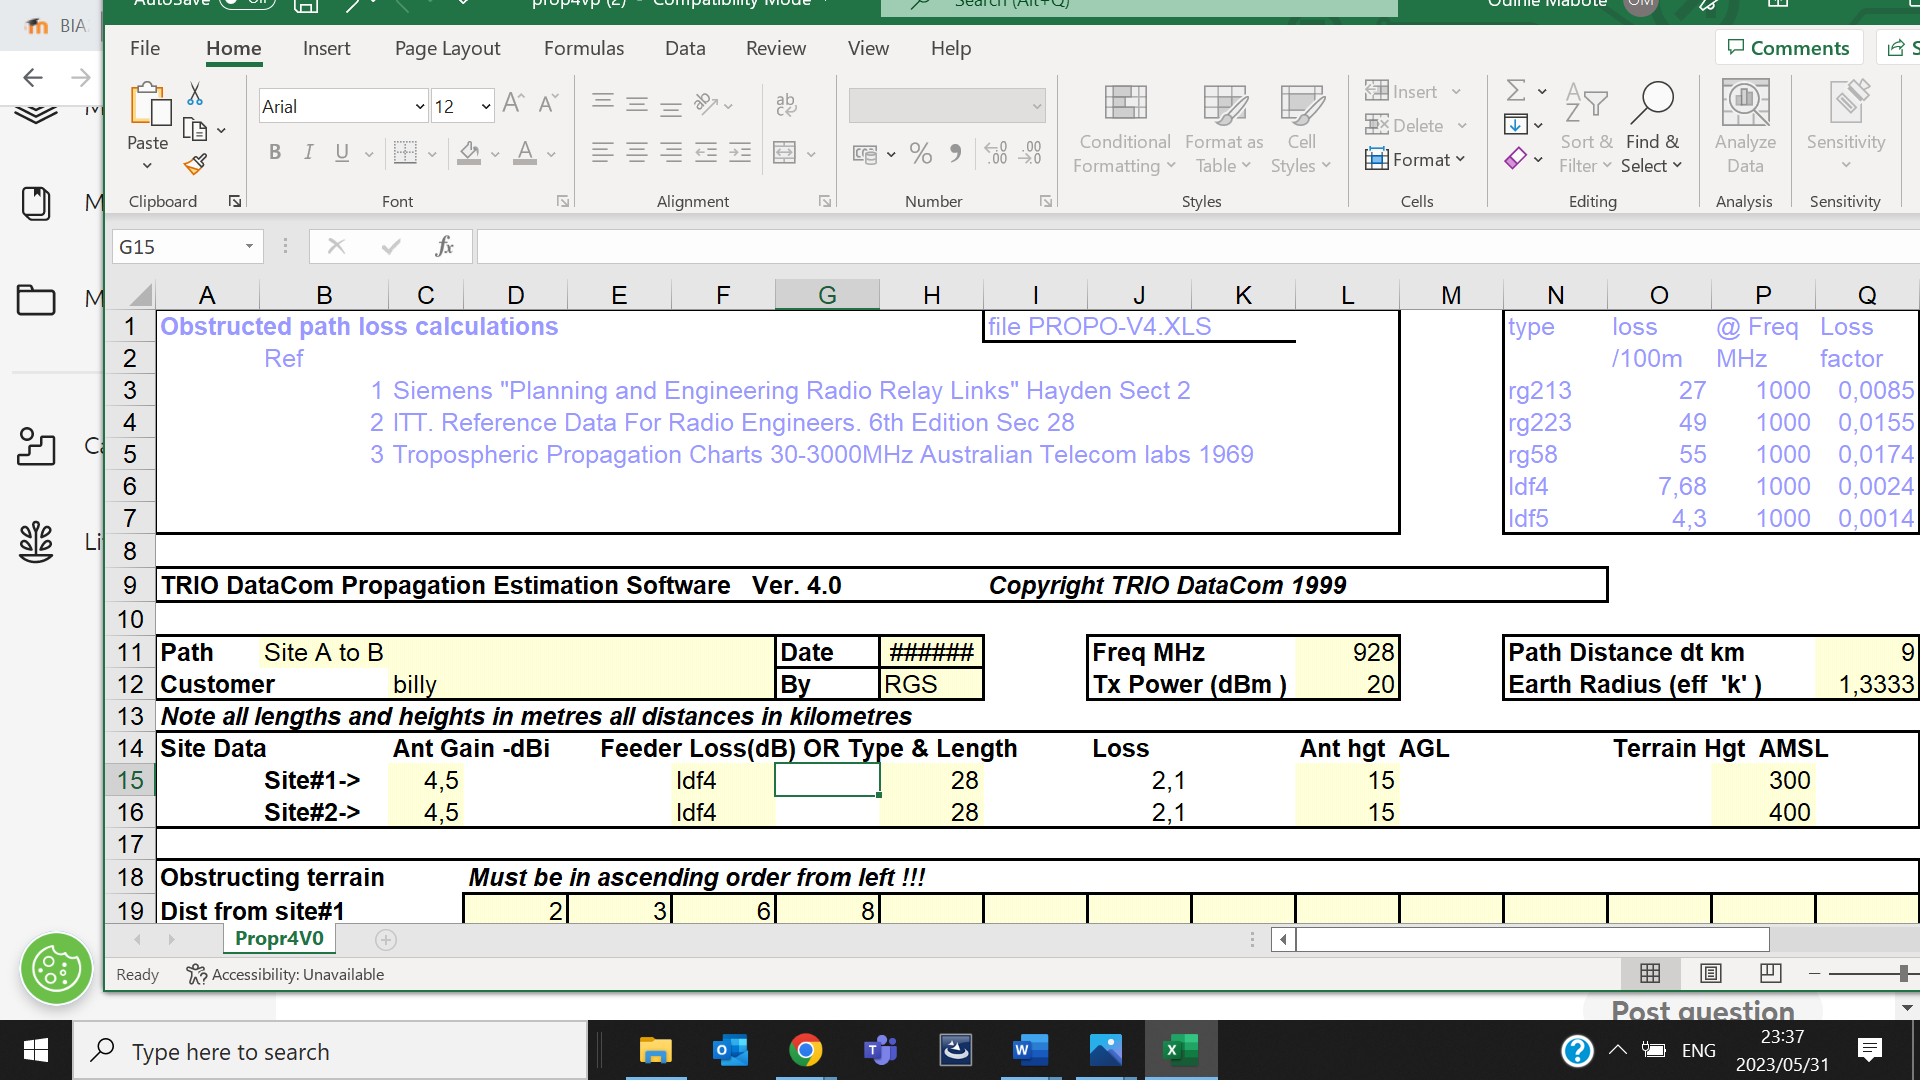The image size is (1920, 1080).
Task: Switch to Page Layout view
Action: coord(1710,973)
